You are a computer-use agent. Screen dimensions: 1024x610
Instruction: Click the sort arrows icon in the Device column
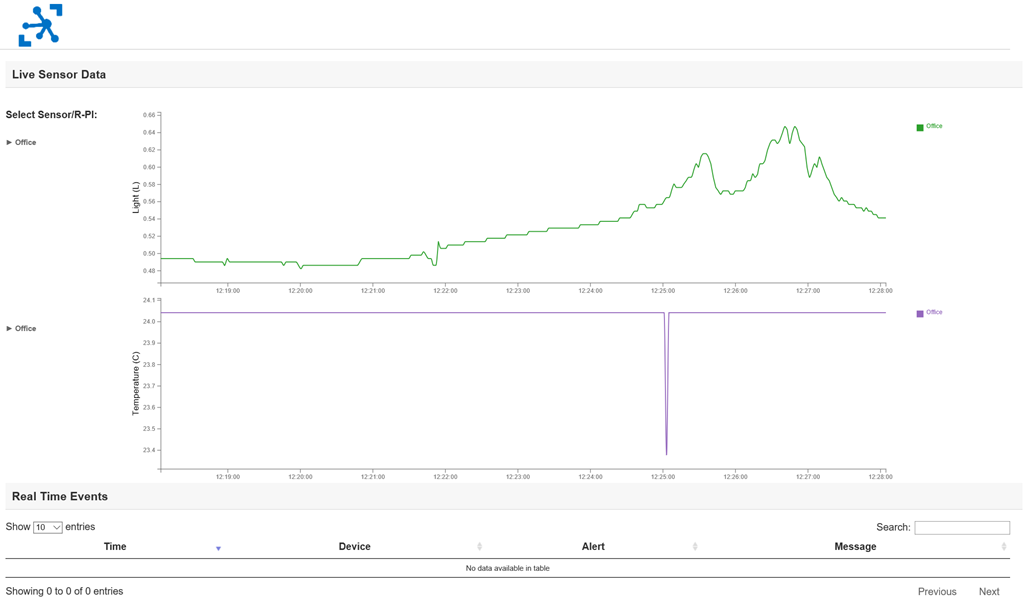[479, 547]
